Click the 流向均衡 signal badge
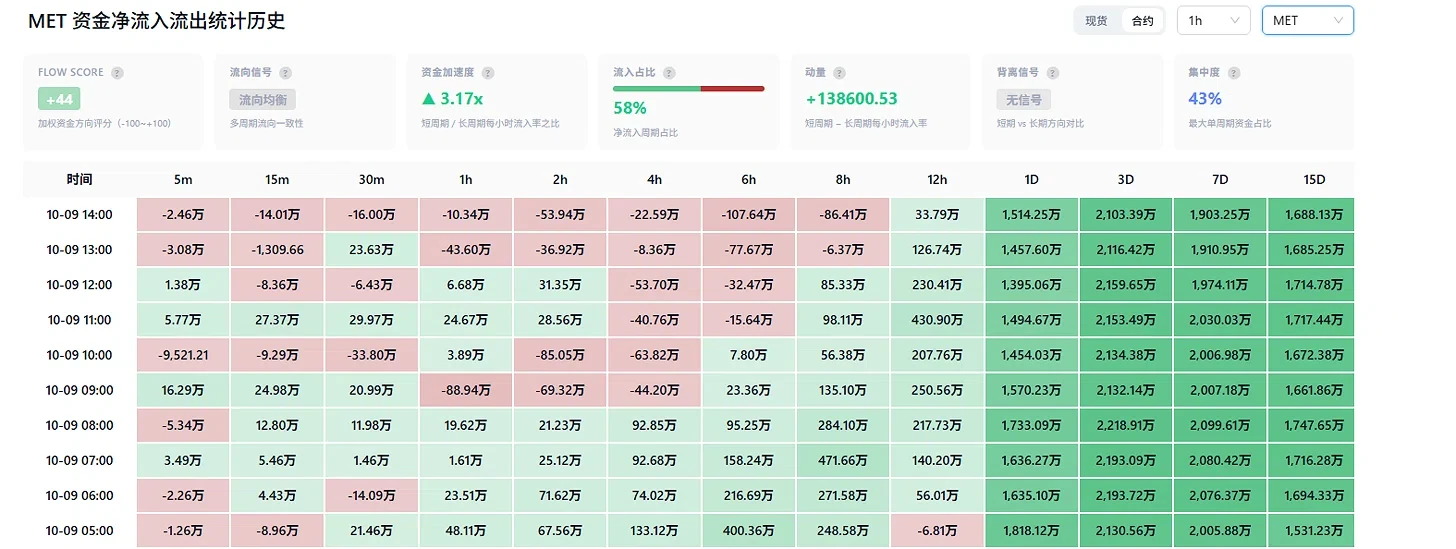The image size is (1456, 549). (x=263, y=100)
